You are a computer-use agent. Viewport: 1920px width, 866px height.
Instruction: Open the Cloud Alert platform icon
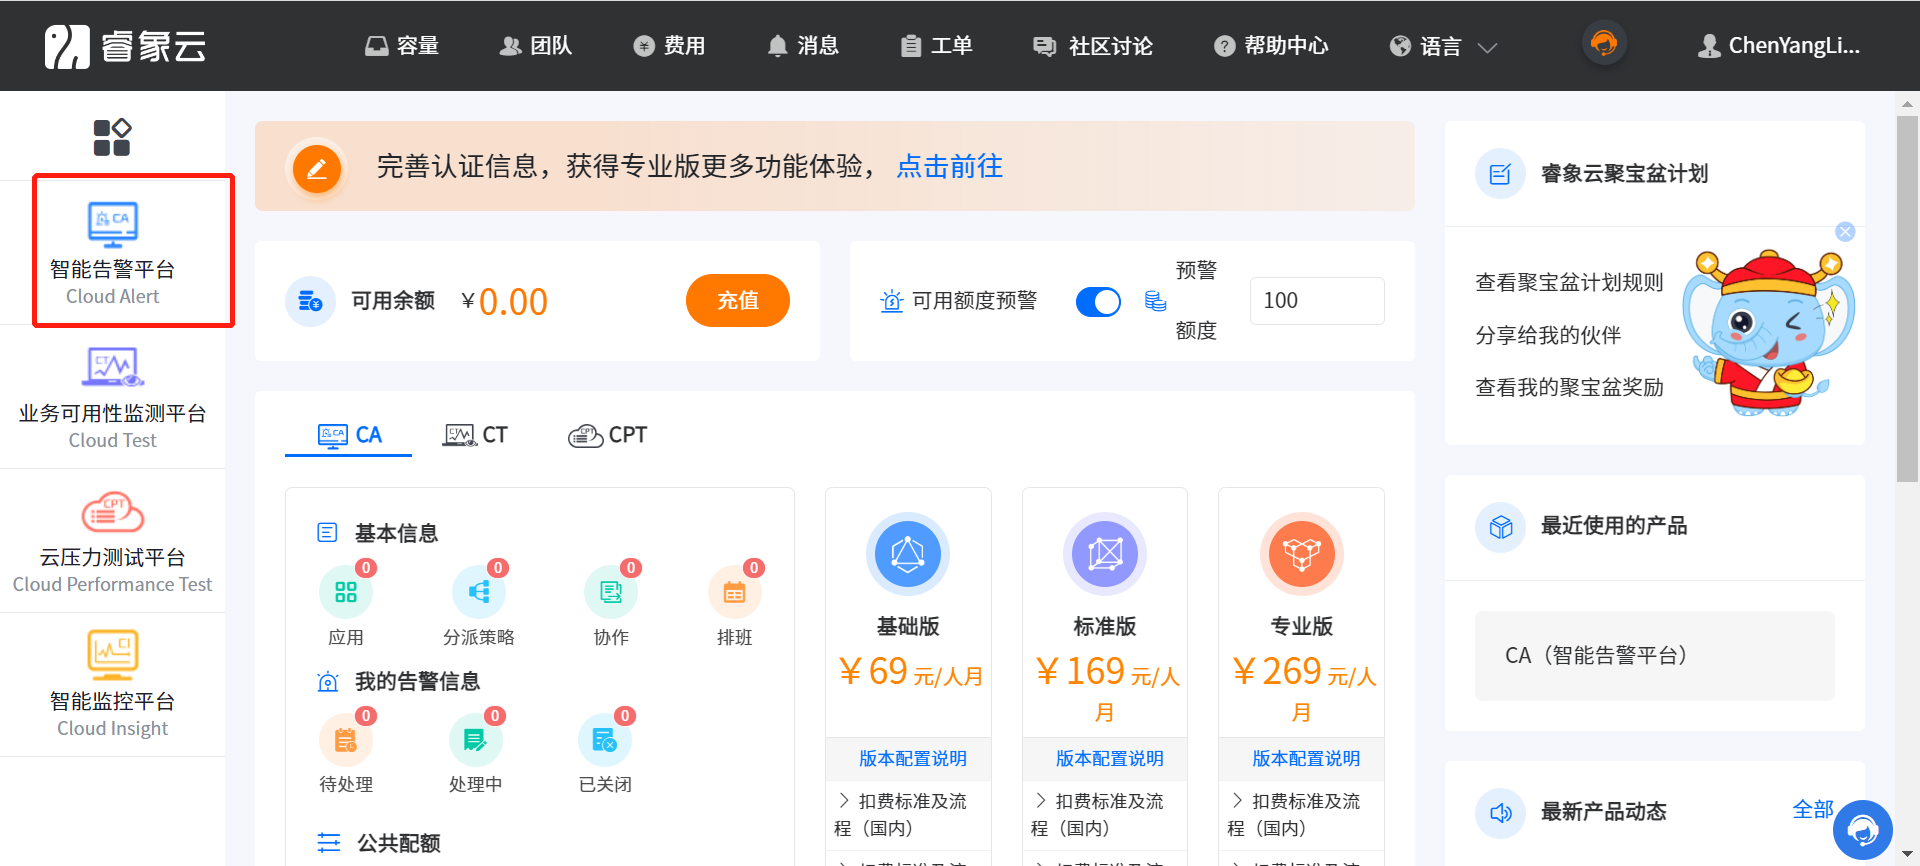112,224
